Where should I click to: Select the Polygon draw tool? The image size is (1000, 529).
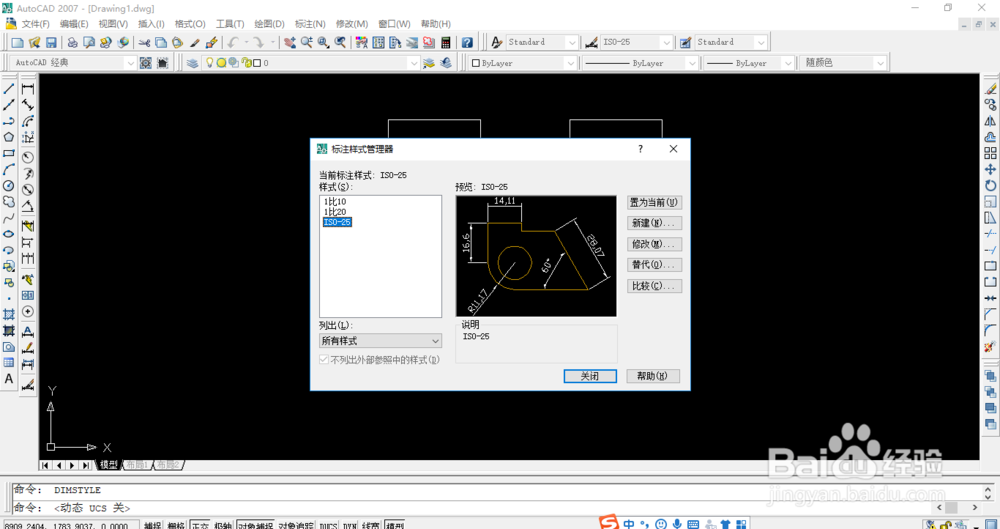point(9,137)
